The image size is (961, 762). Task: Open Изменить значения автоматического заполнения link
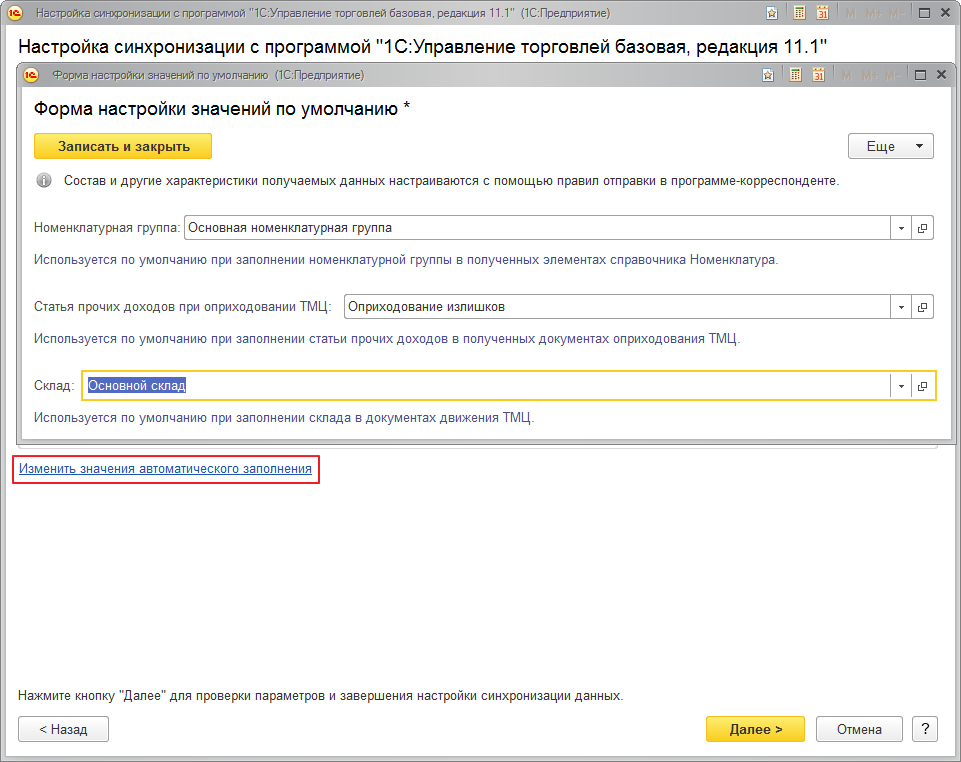pos(164,470)
